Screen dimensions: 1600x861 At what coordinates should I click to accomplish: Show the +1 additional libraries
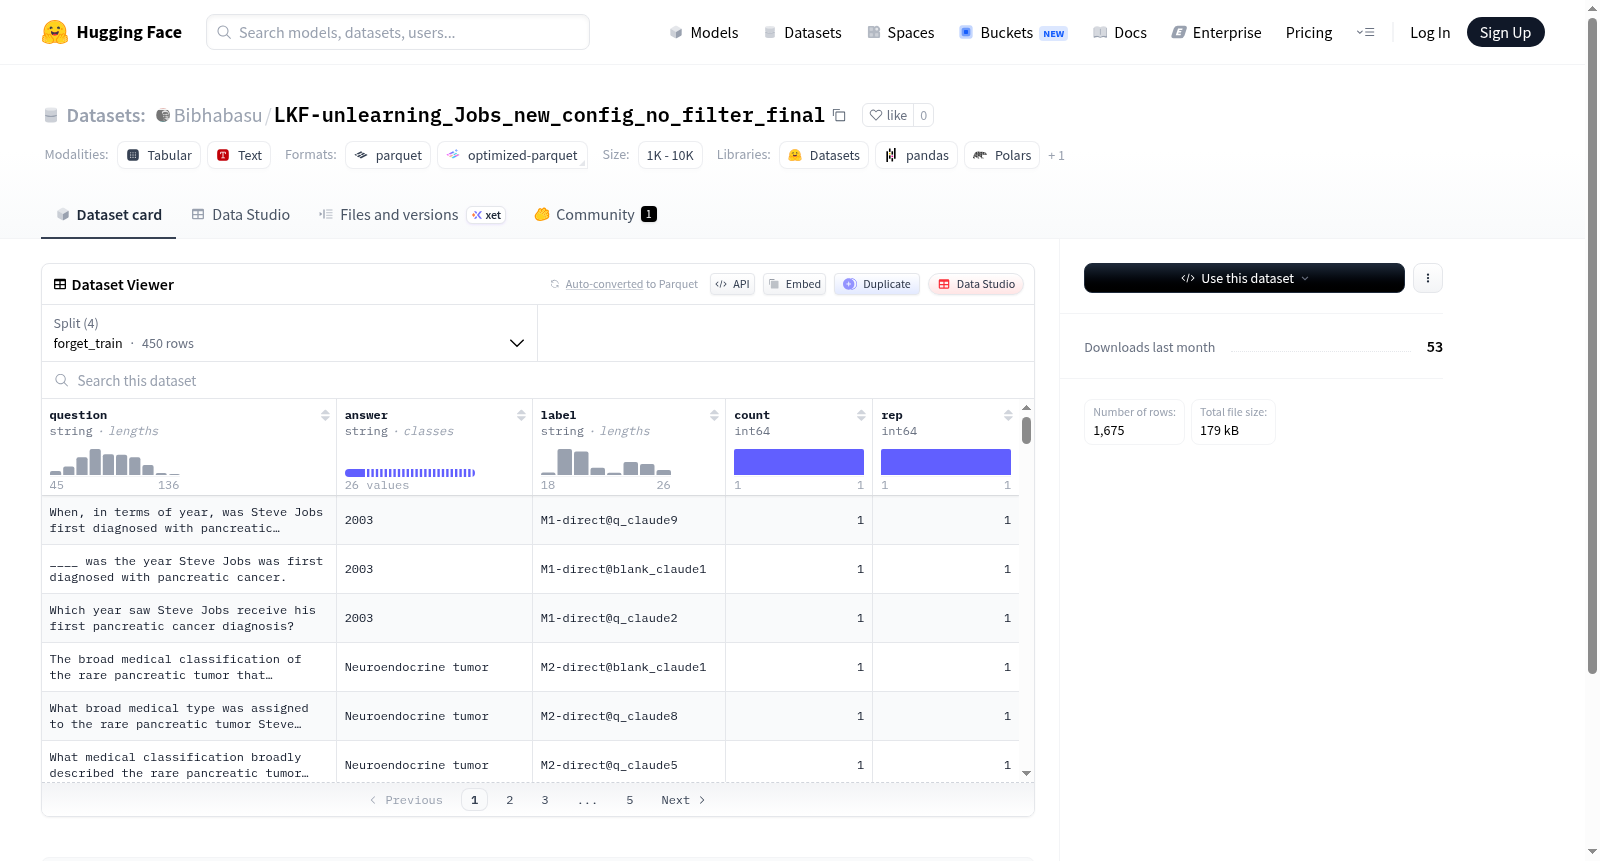[x=1056, y=156]
